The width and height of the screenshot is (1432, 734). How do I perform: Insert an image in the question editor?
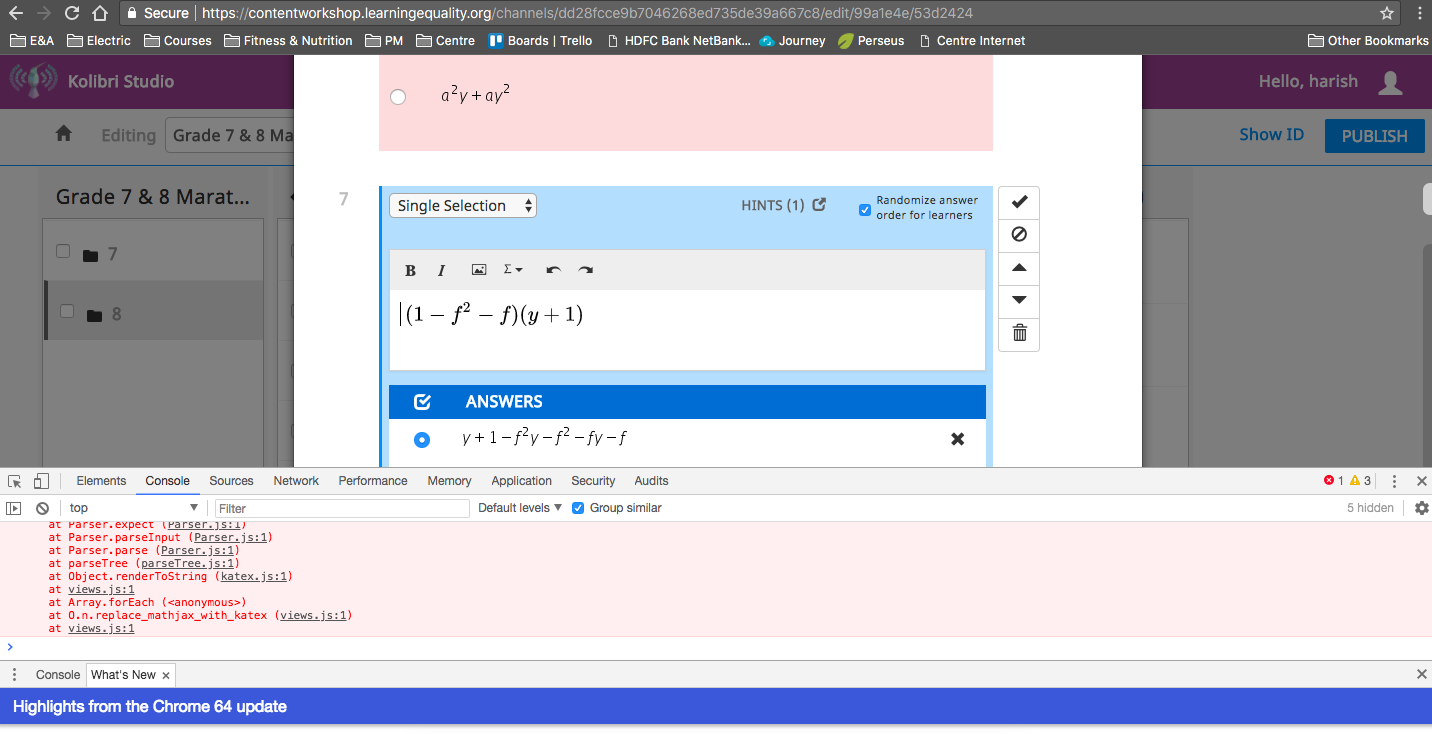479,270
